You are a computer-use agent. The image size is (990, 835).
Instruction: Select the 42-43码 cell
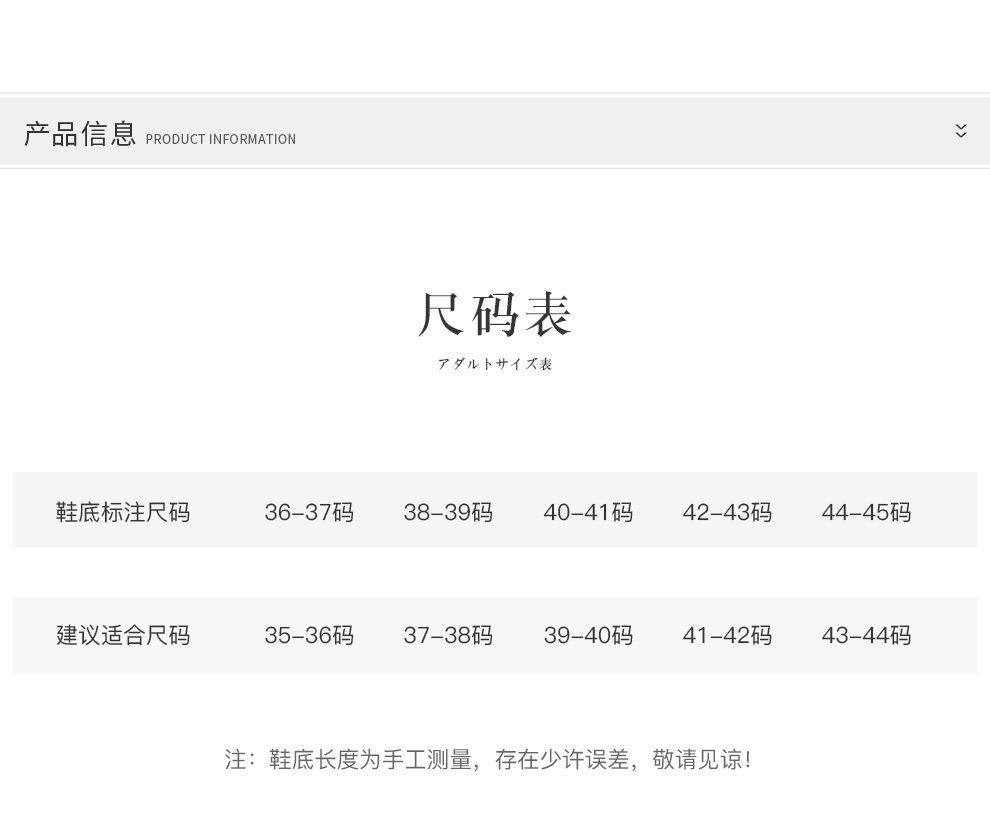(x=727, y=512)
